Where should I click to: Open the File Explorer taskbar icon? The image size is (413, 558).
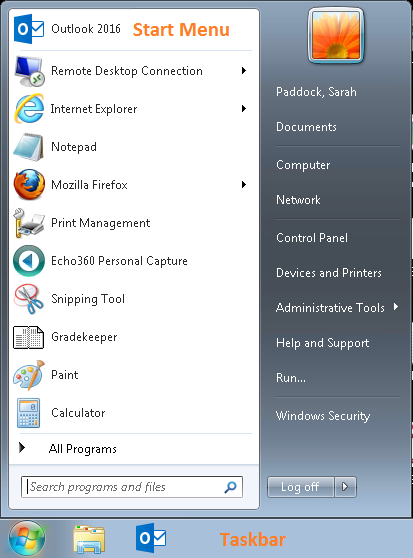pyautogui.click(x=89, y=539)
